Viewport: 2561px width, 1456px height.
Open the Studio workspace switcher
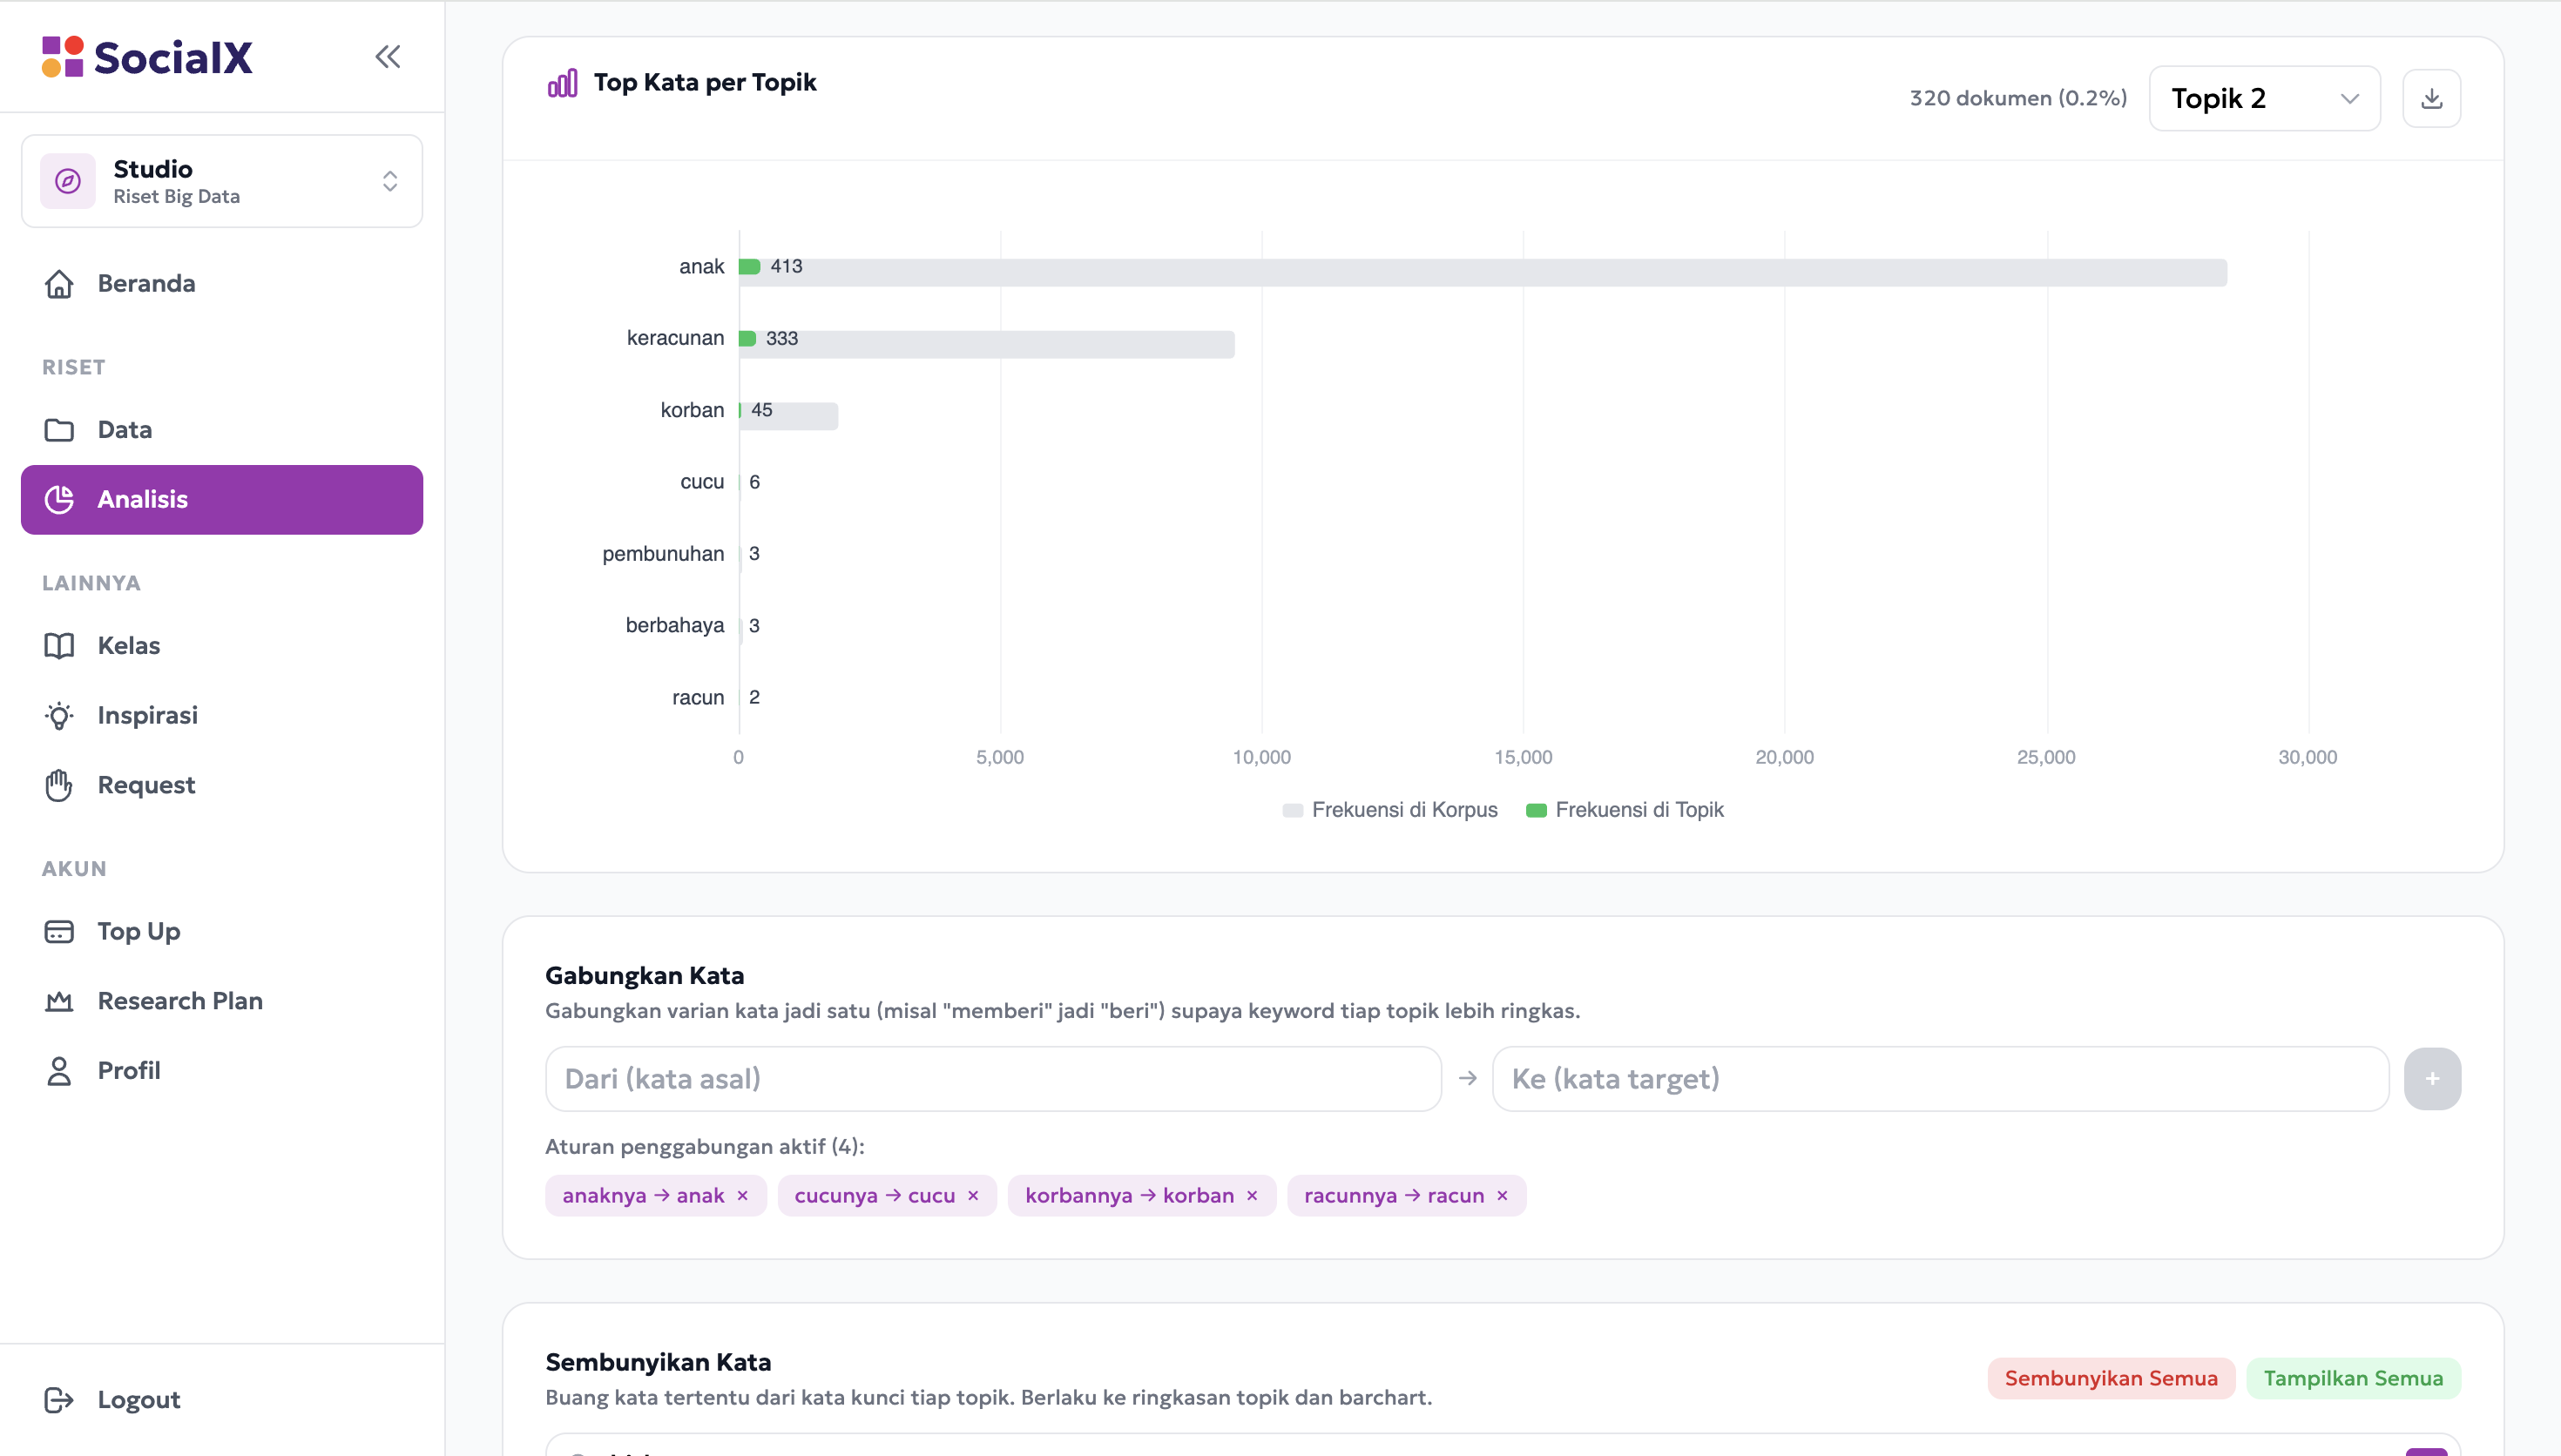[222, 181]
